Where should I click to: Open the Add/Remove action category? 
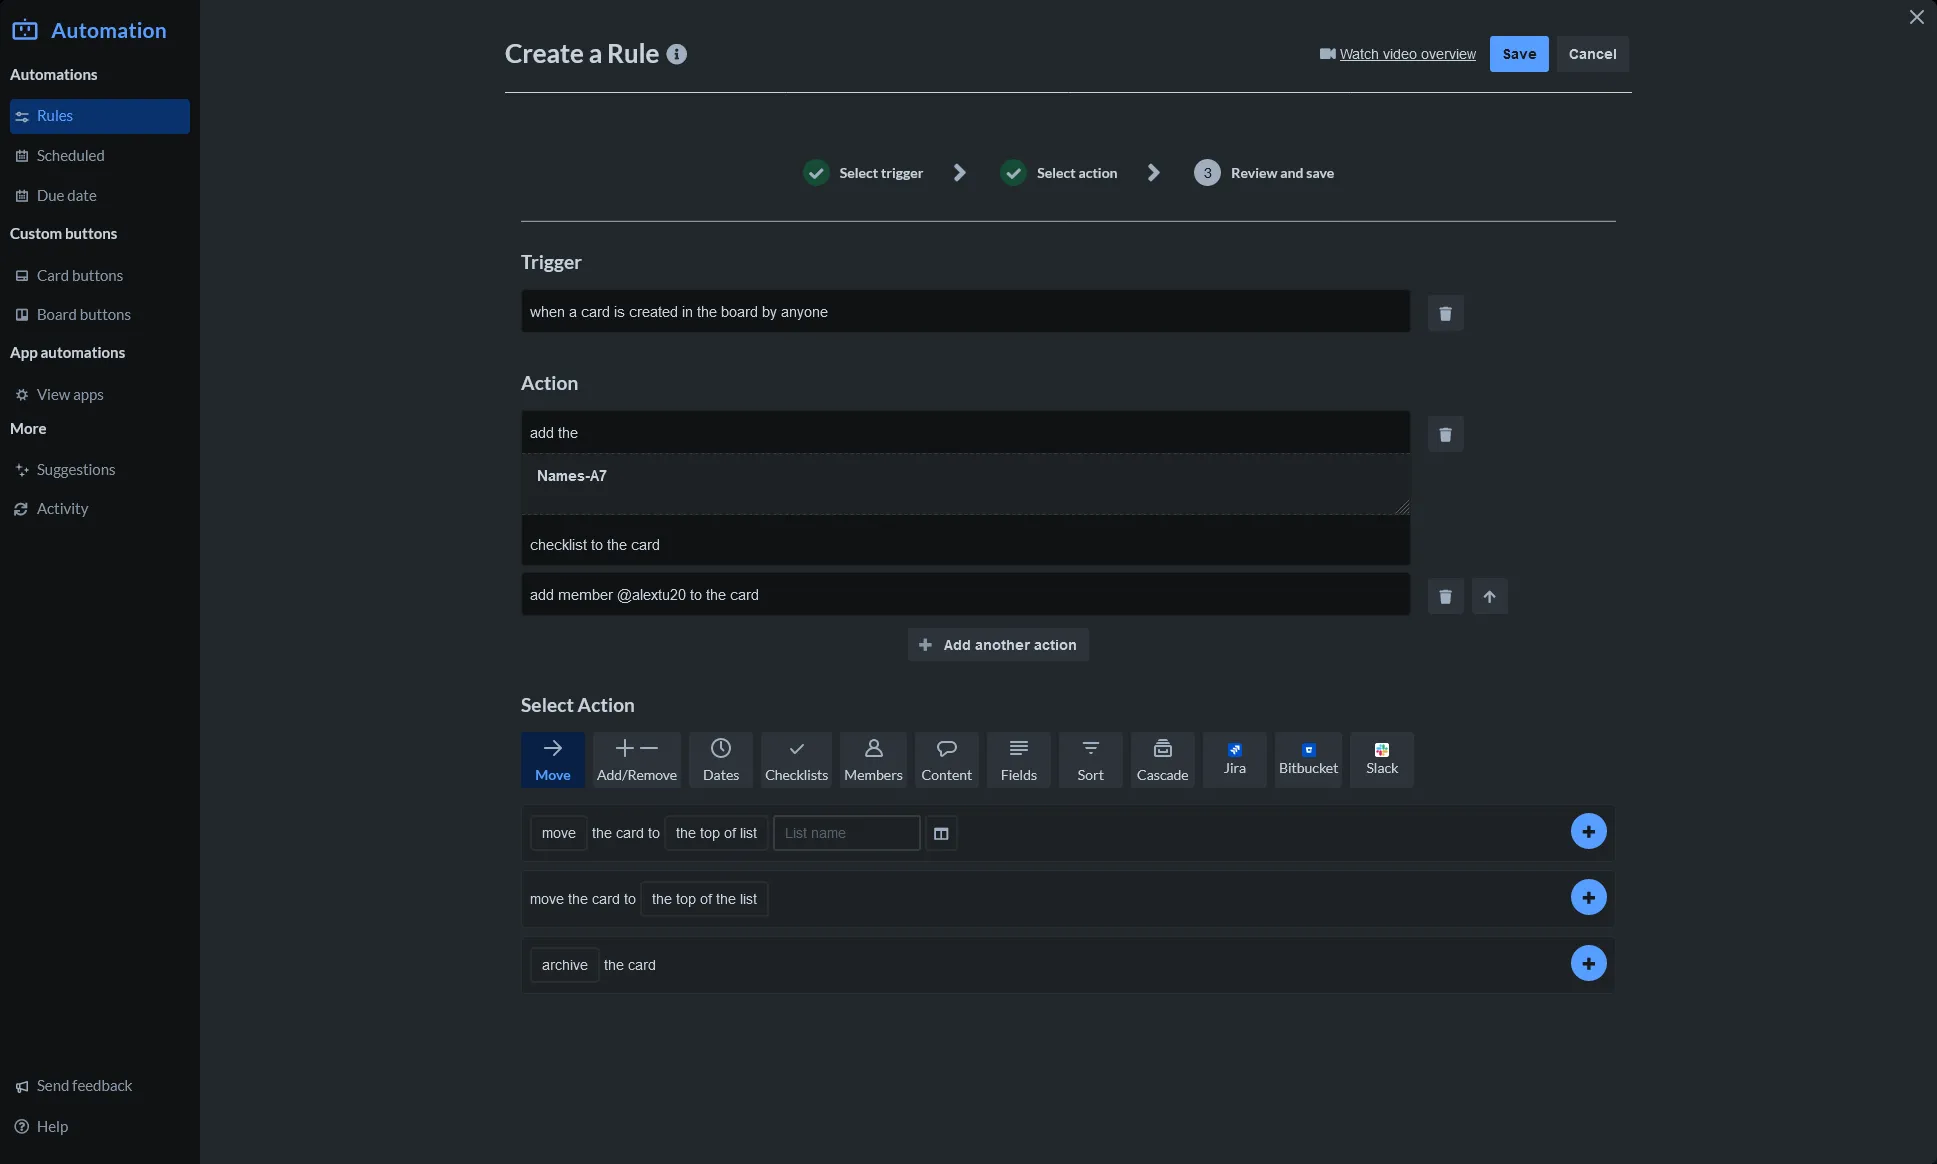tap(637, 759)
